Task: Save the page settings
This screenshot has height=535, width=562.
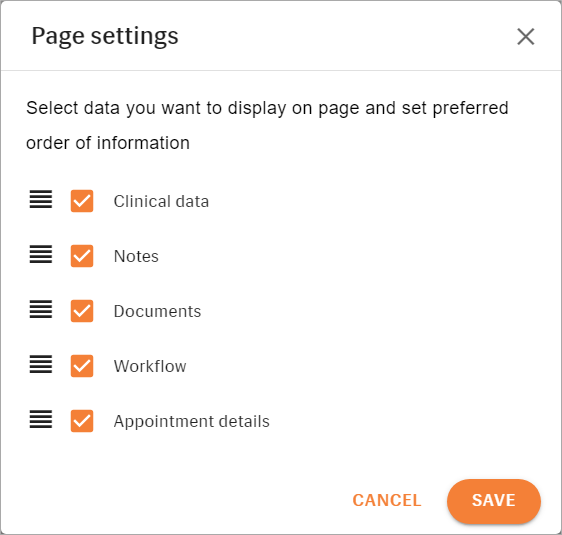Action: pos(494,501)
